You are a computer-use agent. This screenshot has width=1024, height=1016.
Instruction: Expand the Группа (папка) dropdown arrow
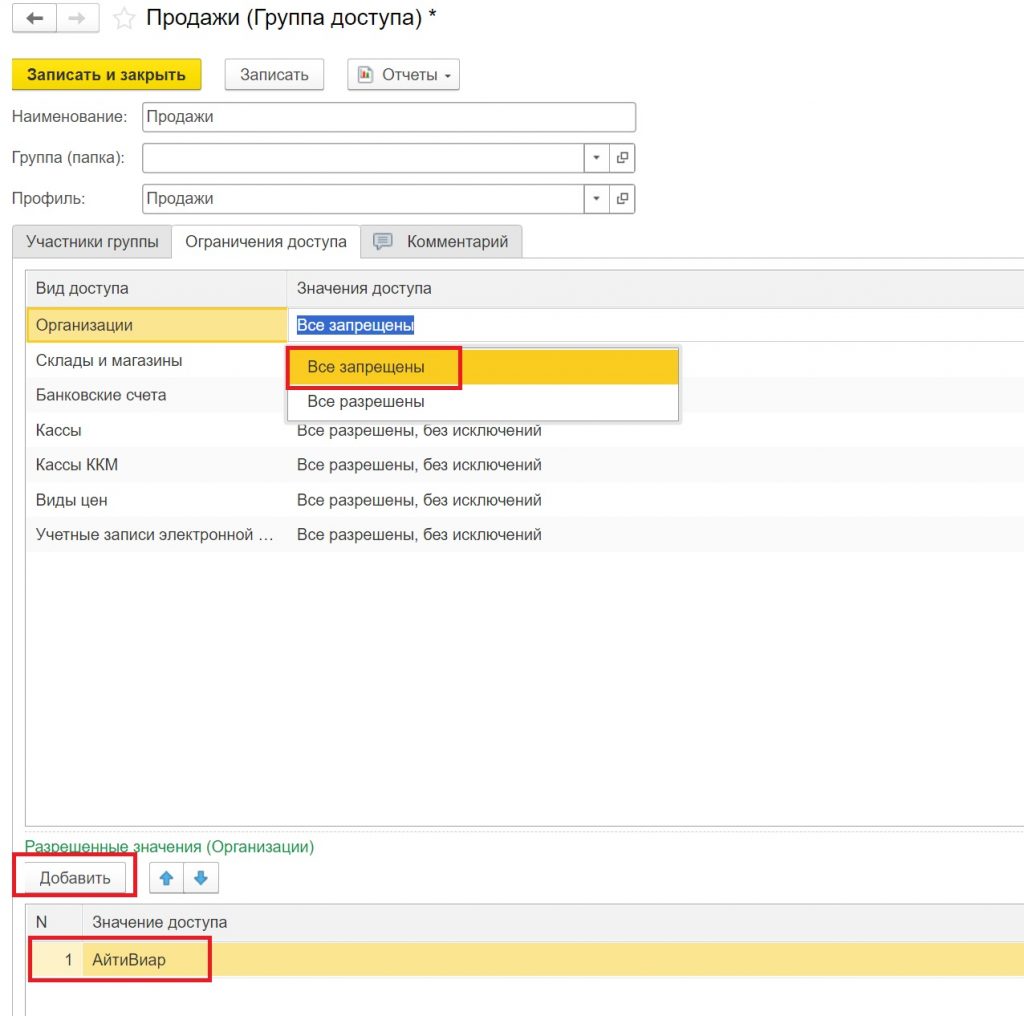[596, 157]
